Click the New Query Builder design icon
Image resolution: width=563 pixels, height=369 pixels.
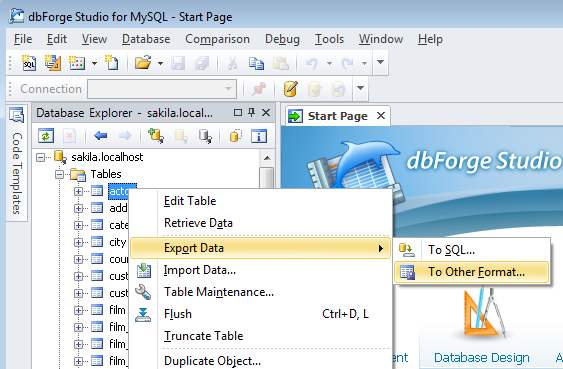point(52,63)
